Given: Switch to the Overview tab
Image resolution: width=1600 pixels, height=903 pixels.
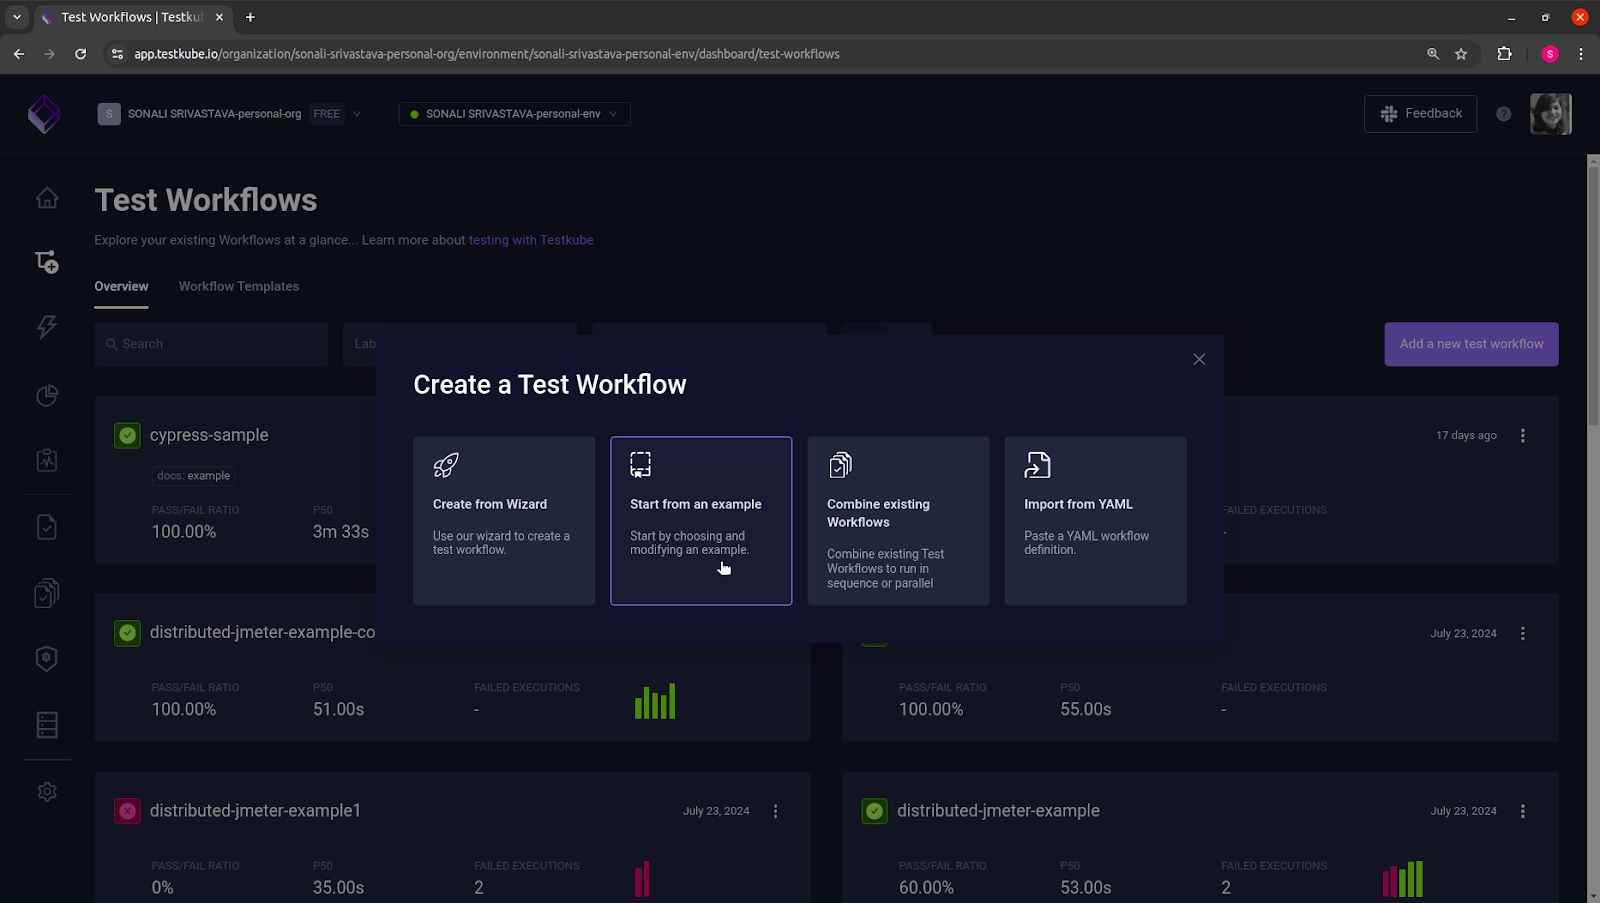Looking at the screenshot, I should tap(121, 286).
